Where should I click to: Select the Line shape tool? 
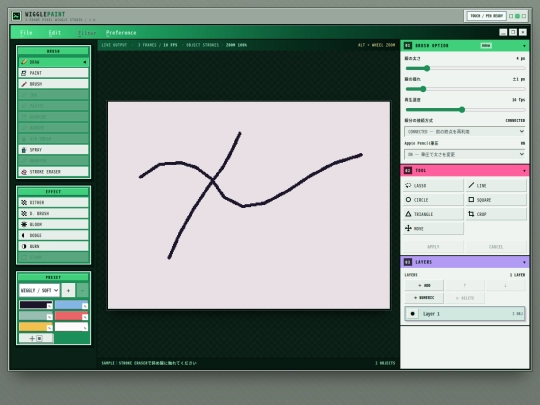click(x=496, y=186)
